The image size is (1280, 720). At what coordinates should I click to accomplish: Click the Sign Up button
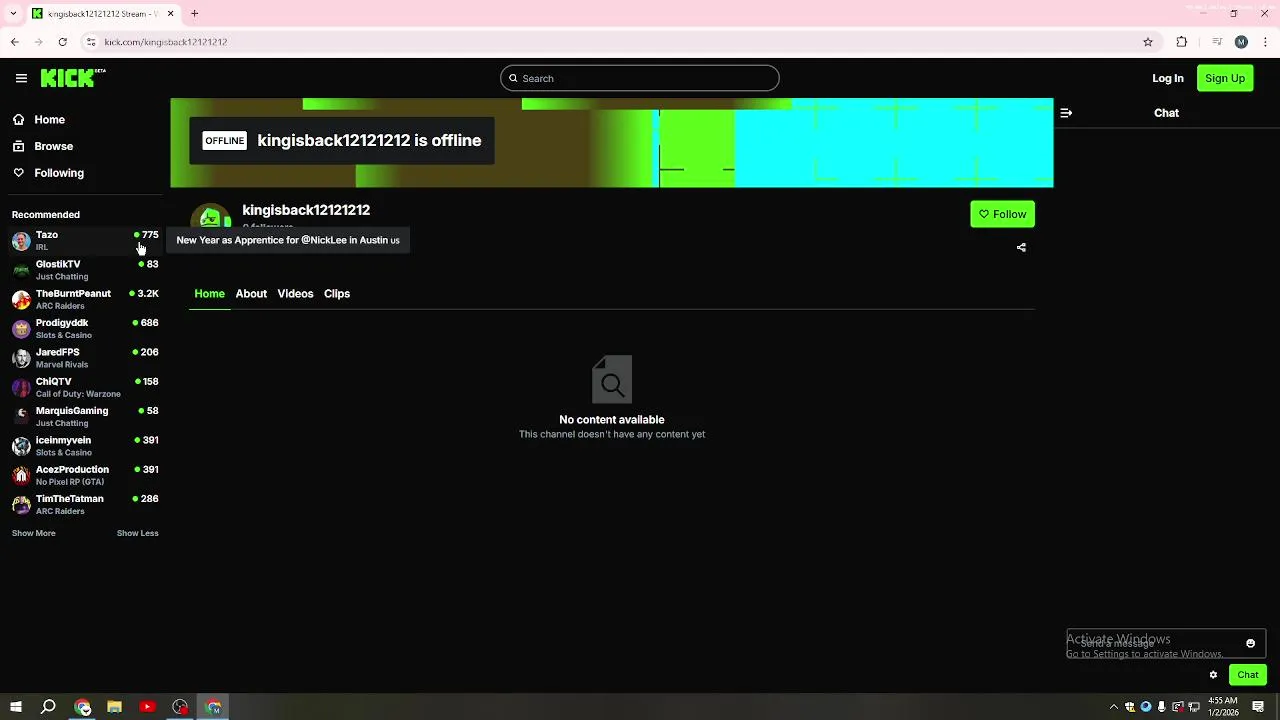pos(1225,78)
